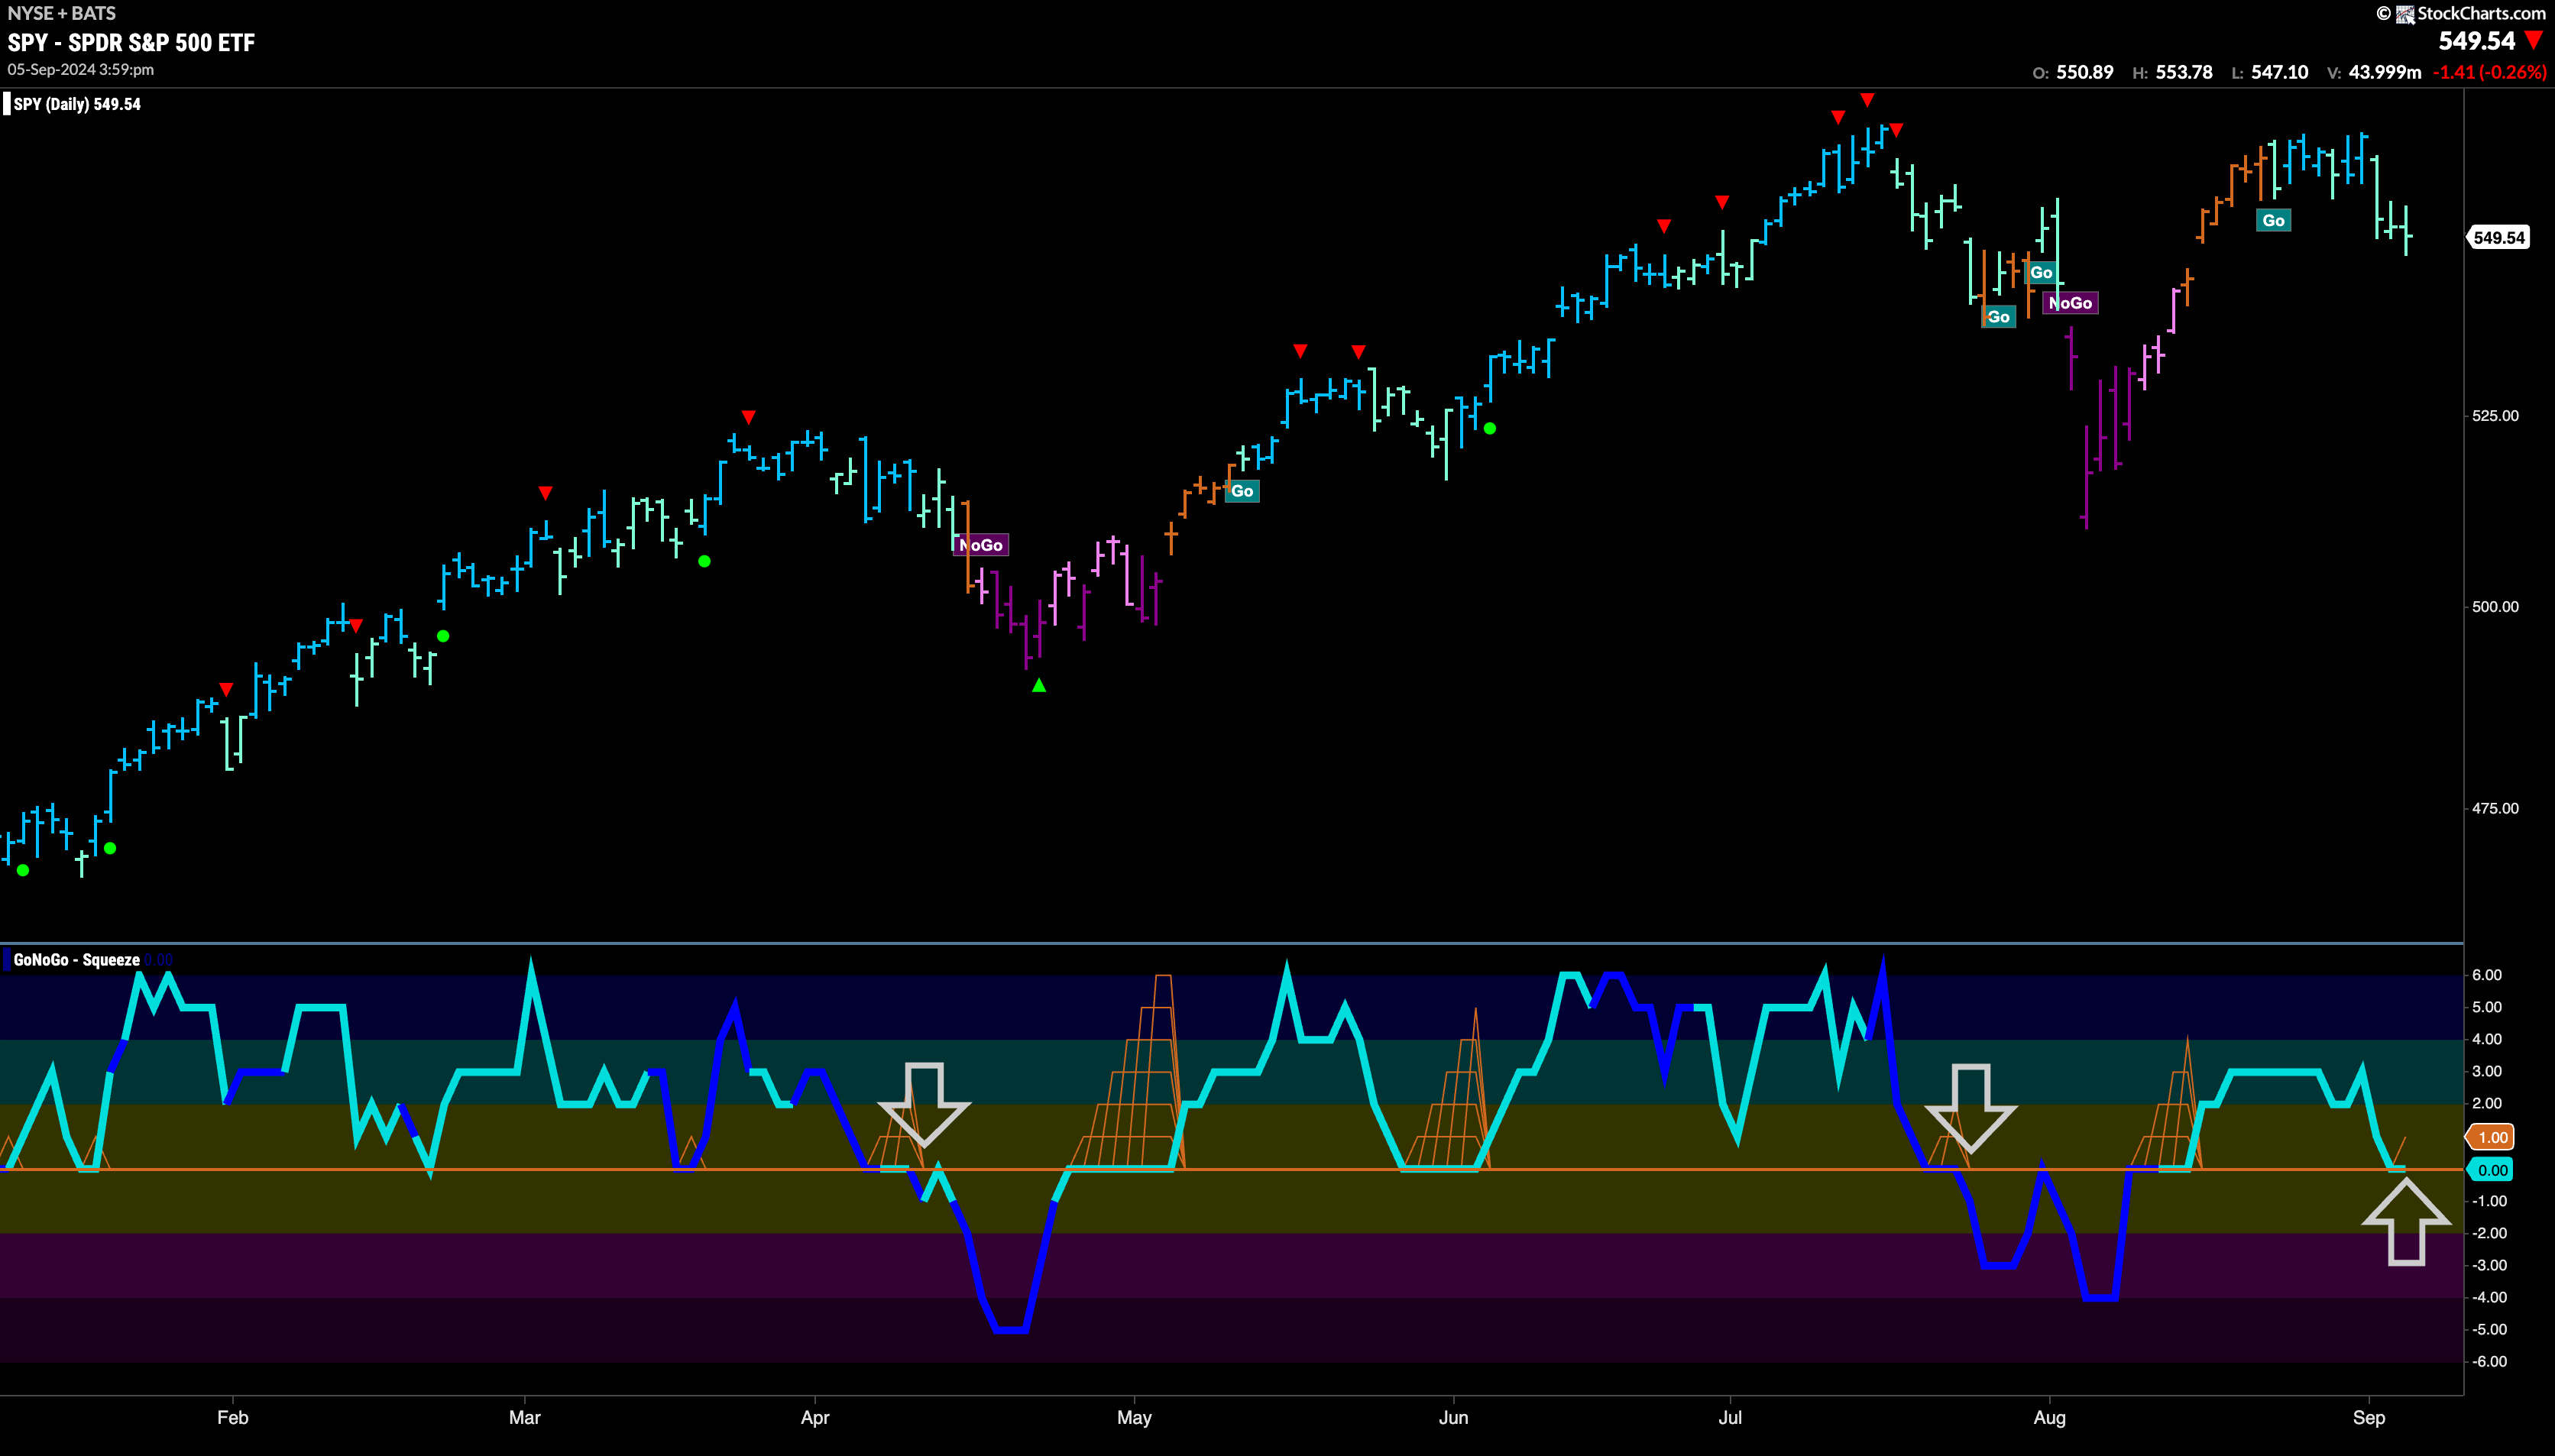Click the NYSE + BATS exchange label

tap(61, 13)
